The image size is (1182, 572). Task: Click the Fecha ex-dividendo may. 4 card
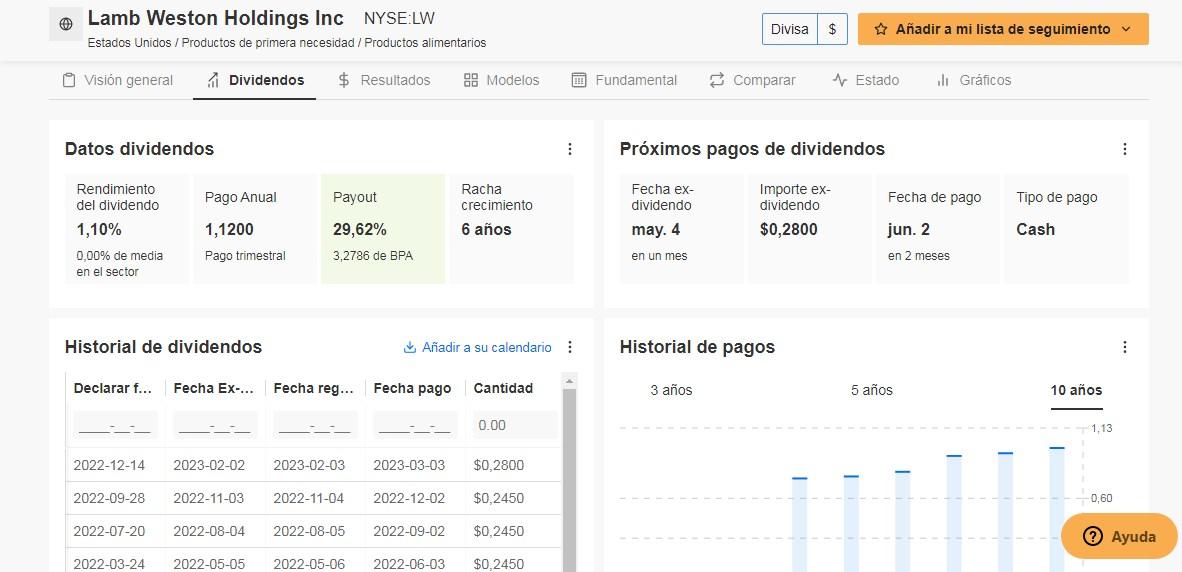(x=681, y=229)
